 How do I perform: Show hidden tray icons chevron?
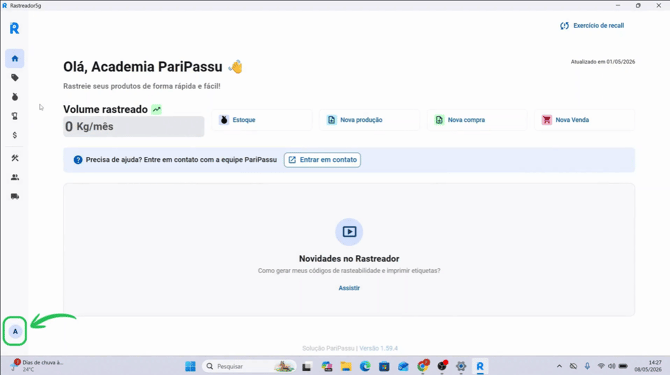click(x=559, y=366)
